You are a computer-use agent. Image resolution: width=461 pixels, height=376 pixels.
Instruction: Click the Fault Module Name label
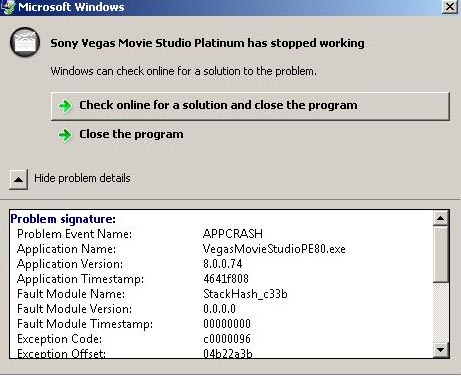pyautogui.click(x=71, y=294)
